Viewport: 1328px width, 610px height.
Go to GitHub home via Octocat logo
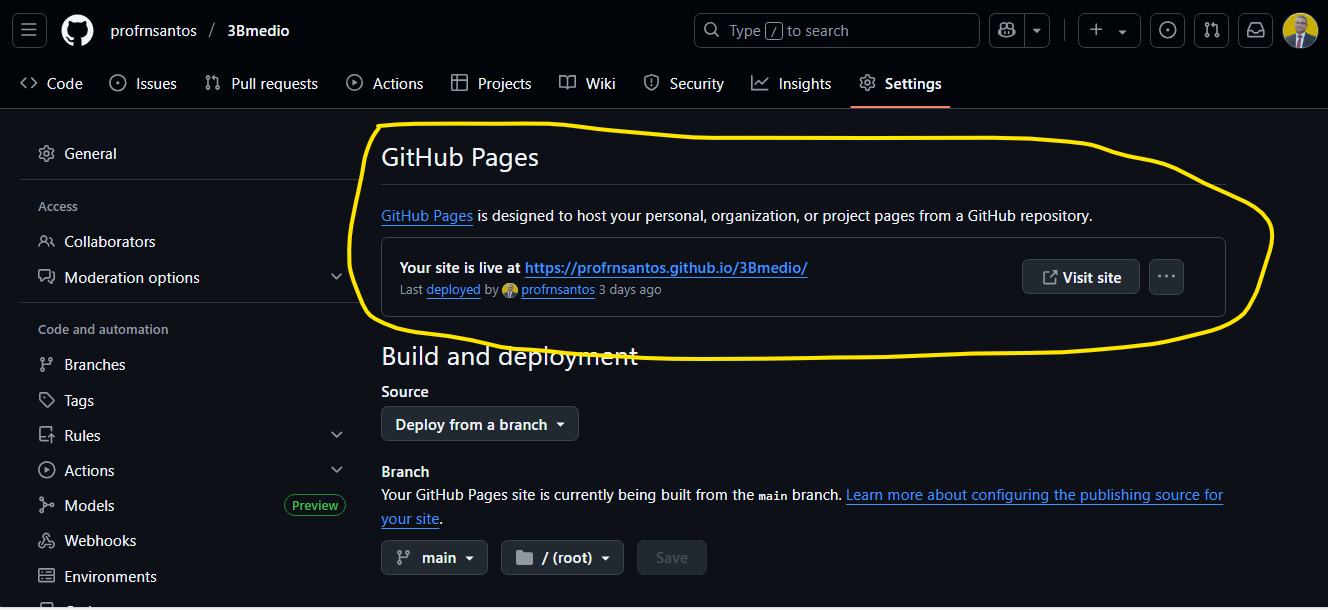(x=77, y=31)
